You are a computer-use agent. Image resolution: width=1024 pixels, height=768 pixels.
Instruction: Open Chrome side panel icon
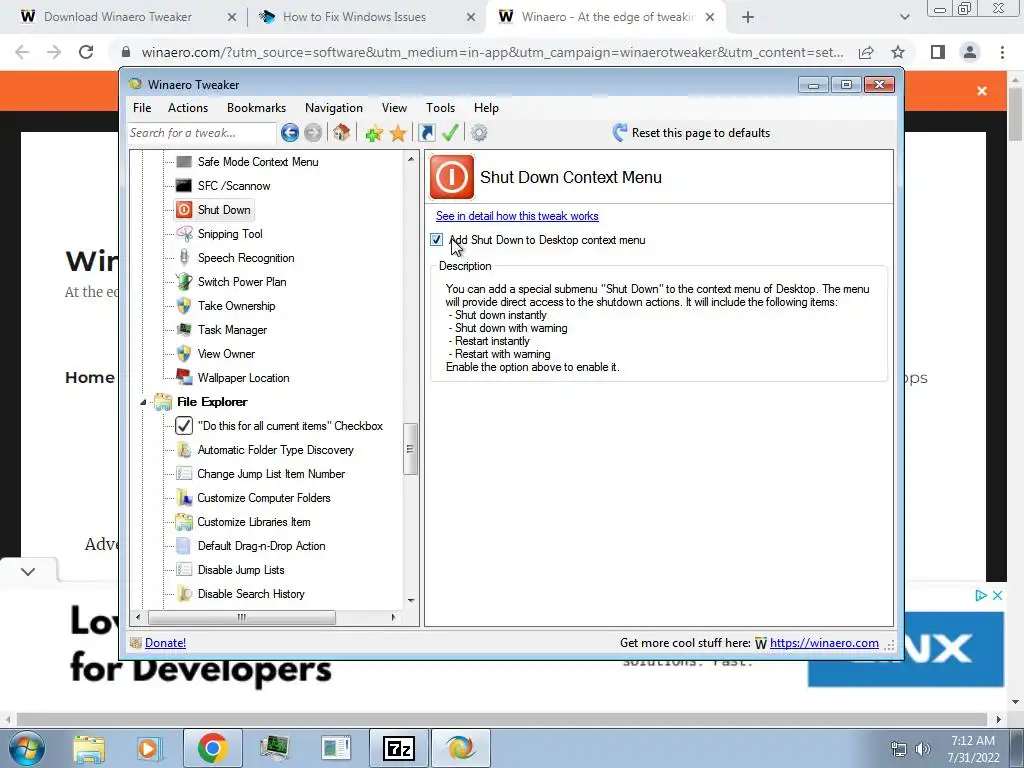click(938, 52)
